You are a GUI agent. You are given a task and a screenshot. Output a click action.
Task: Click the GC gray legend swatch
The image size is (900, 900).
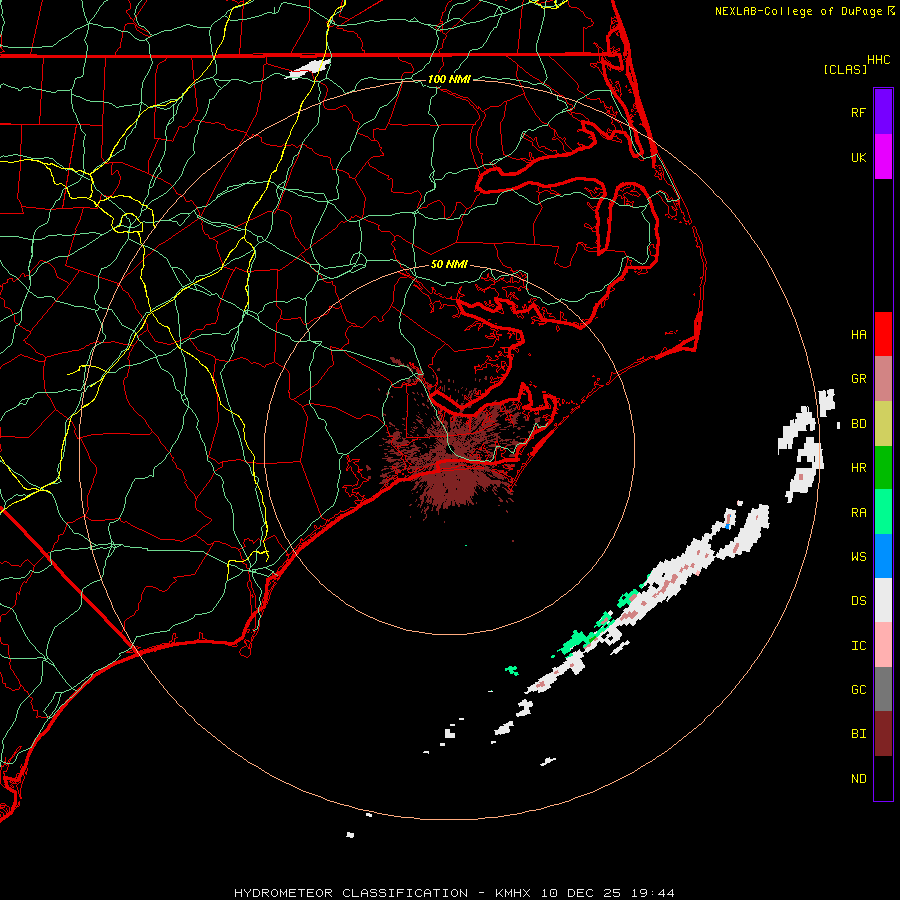[x=883, y=689]
